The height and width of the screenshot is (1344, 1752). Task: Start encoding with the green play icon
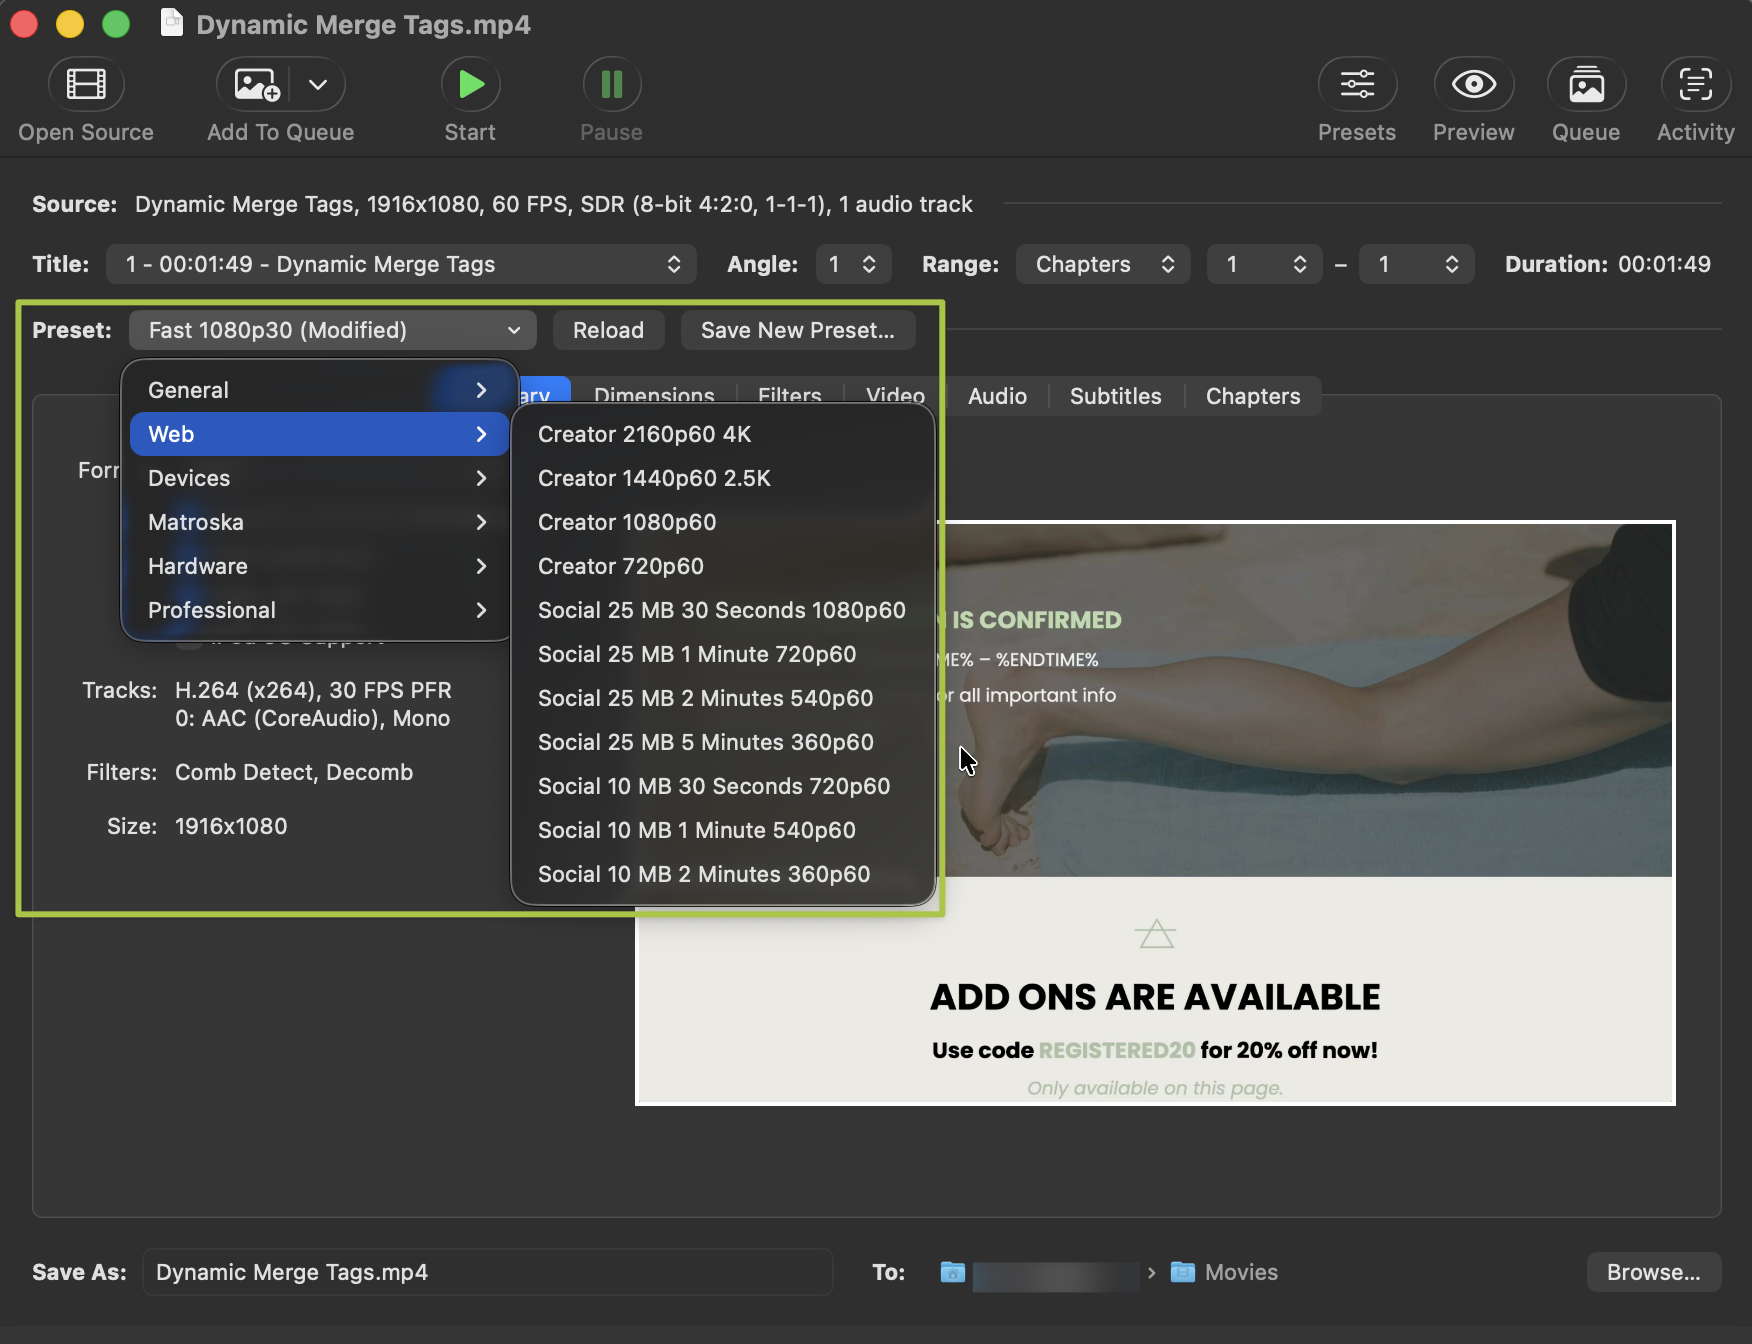470,84
